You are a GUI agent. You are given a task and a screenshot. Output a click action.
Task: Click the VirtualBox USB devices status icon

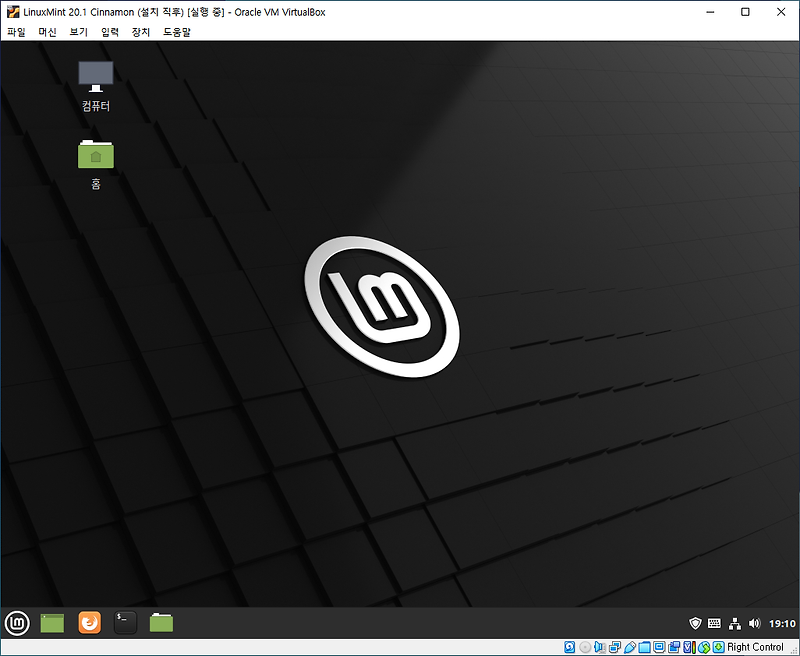point(630,647)
